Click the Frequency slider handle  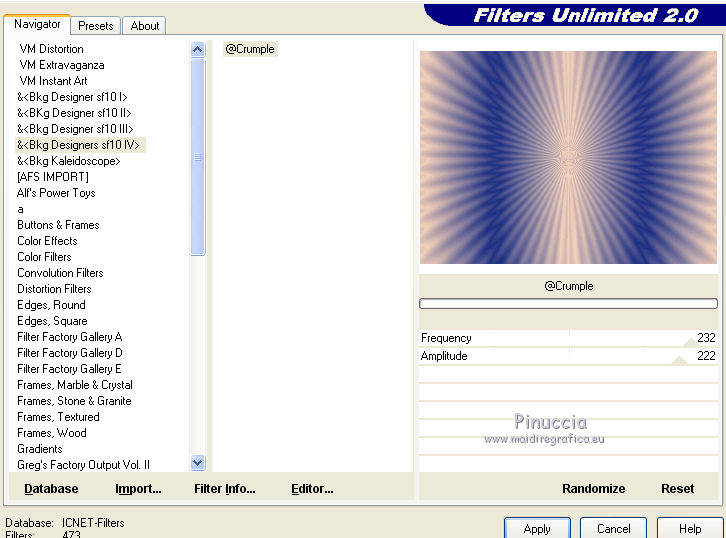coord(691,342)
